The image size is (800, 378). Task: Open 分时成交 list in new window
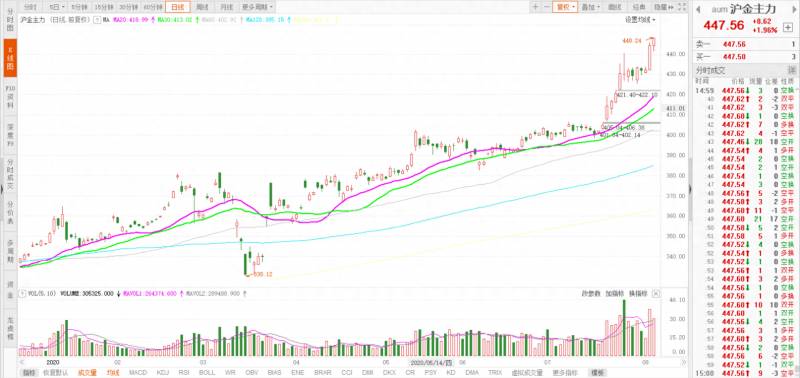792,70
